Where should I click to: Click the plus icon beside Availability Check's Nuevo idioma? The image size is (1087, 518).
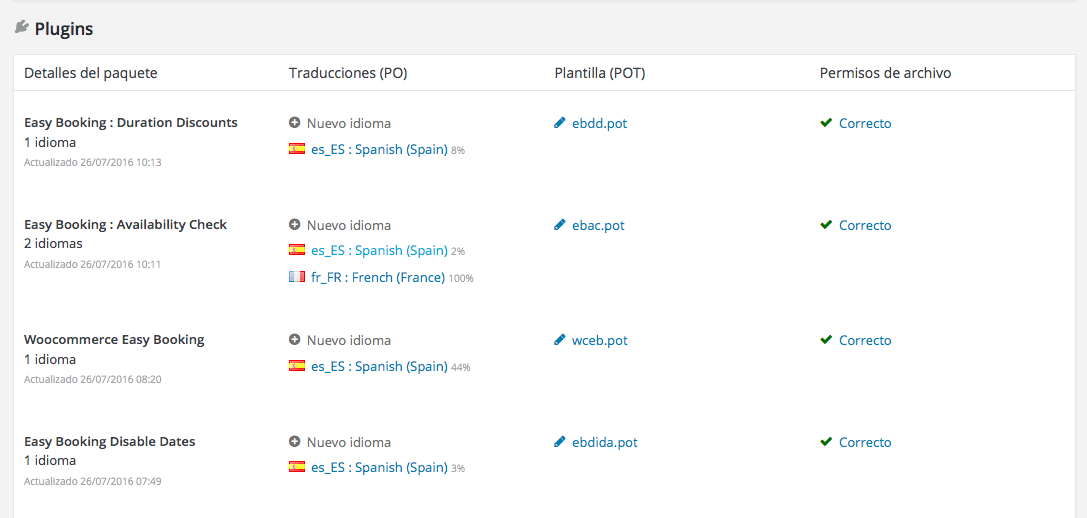[295, 225]
